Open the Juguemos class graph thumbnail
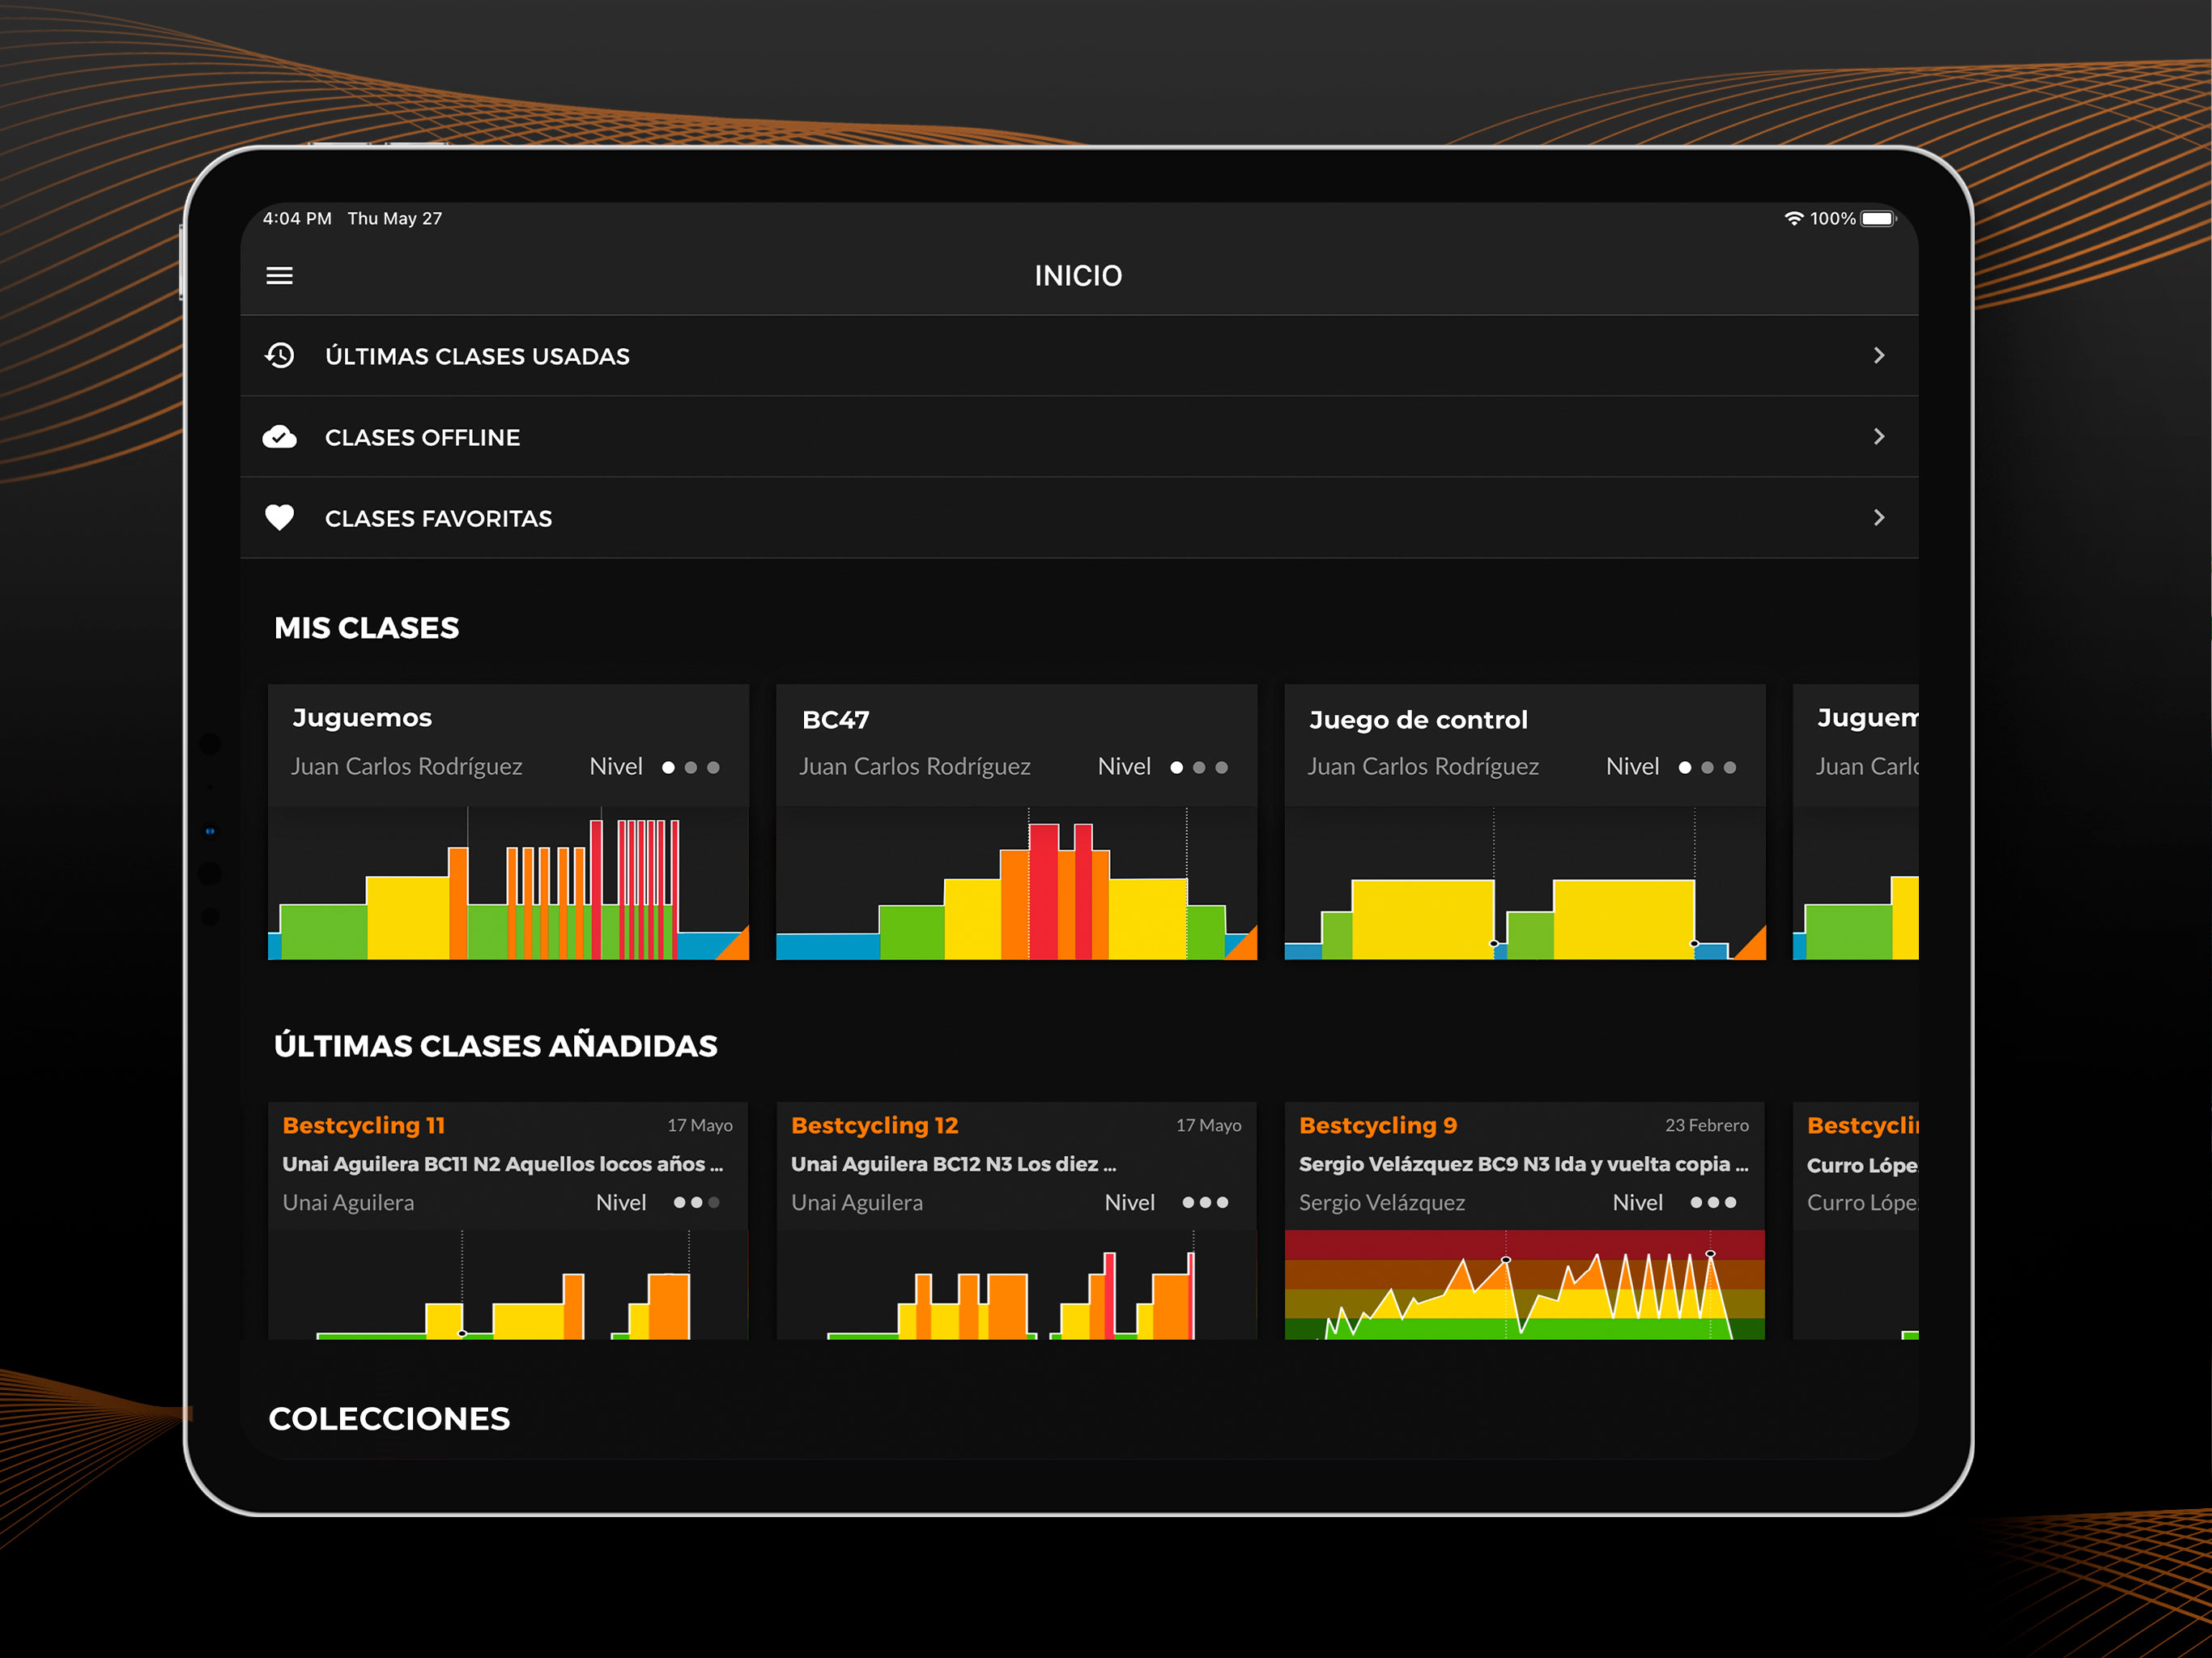The image size is (2212, 1658). [x=508, y=885]
